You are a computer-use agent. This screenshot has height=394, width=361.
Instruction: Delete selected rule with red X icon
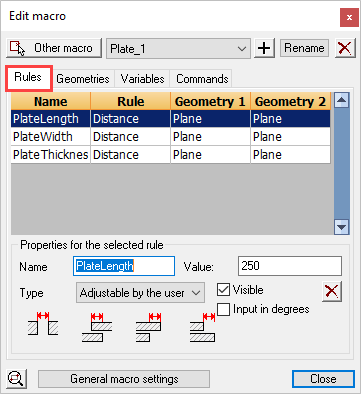(332, 292)
